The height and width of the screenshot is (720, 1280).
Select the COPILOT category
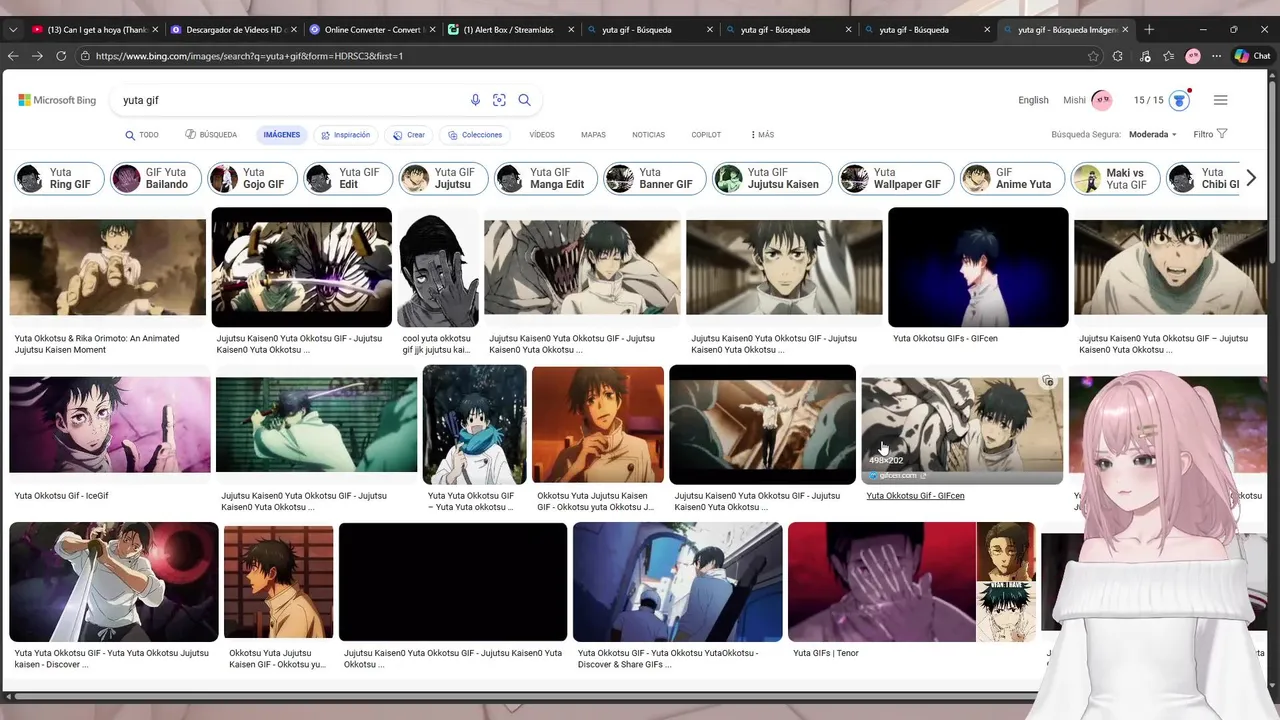coord(706,135)
